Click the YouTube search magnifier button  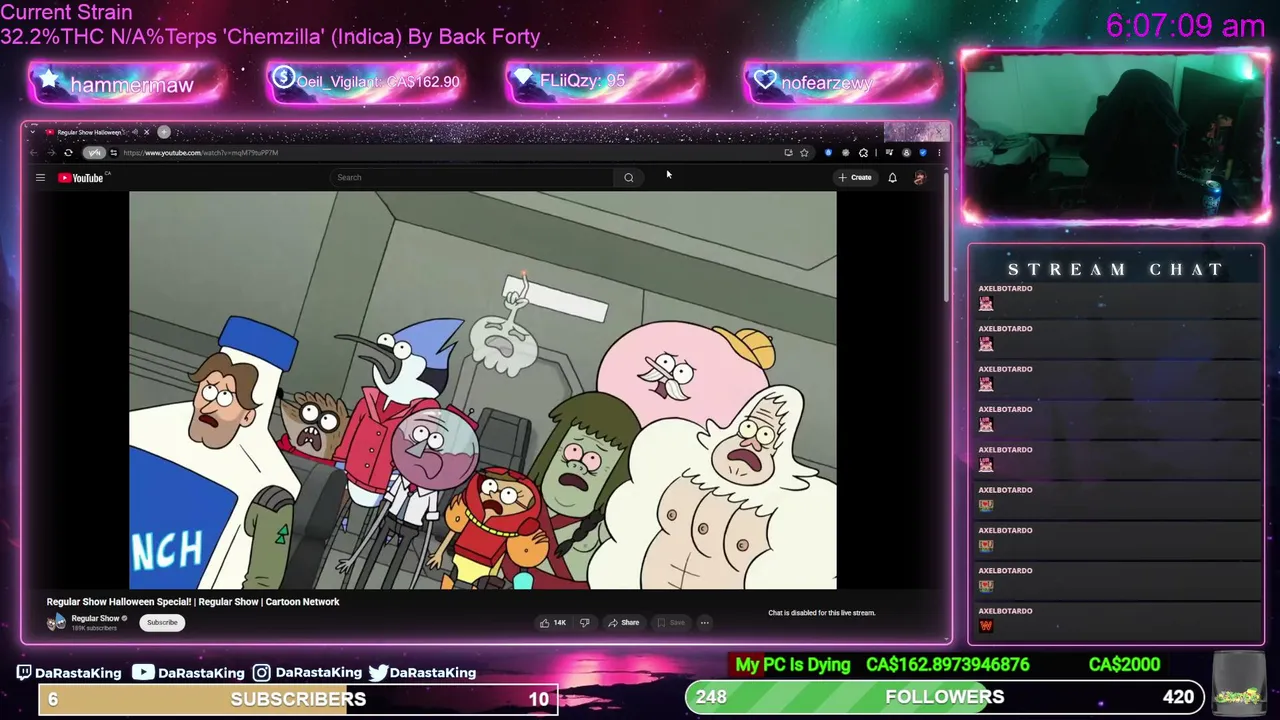[629, 178]
